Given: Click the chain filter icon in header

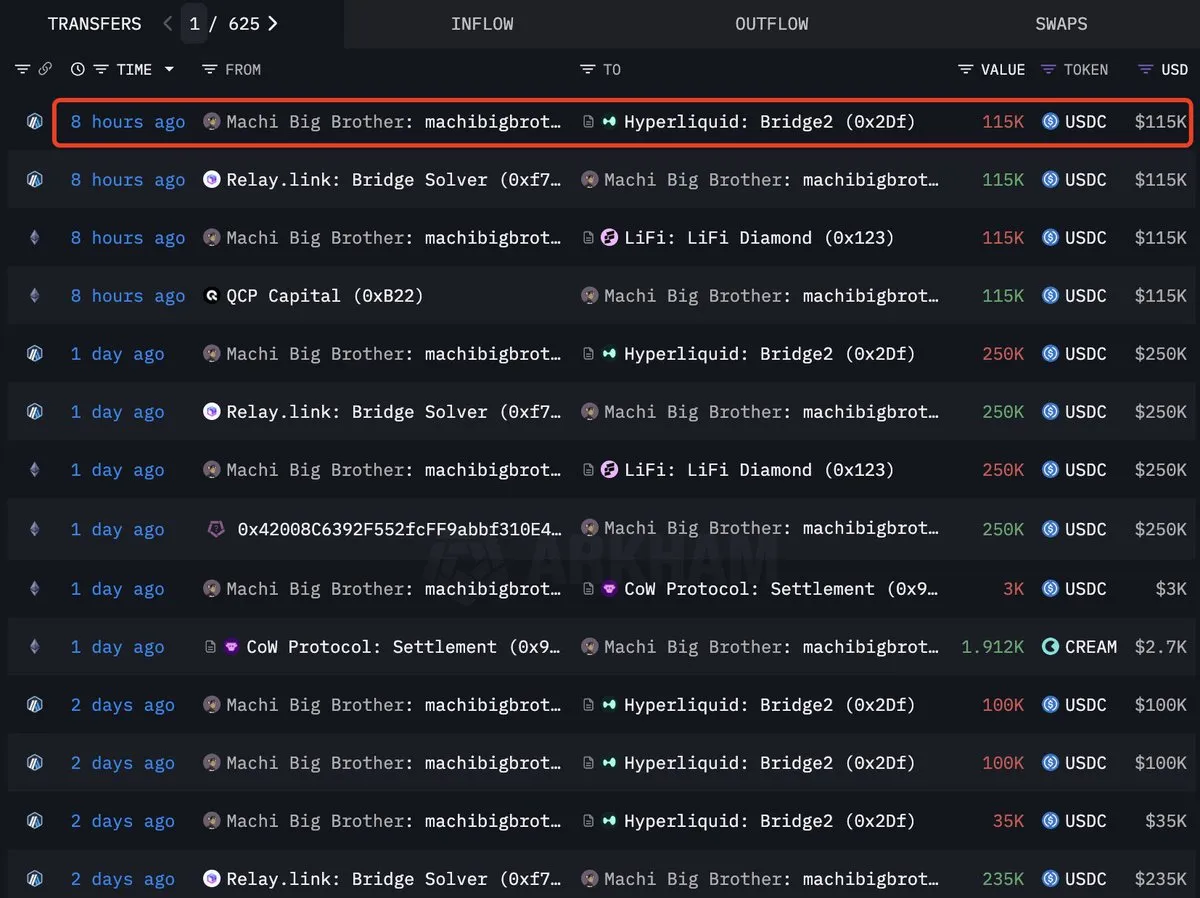Looking at the screenshot, I should click(x=22, y=69).
